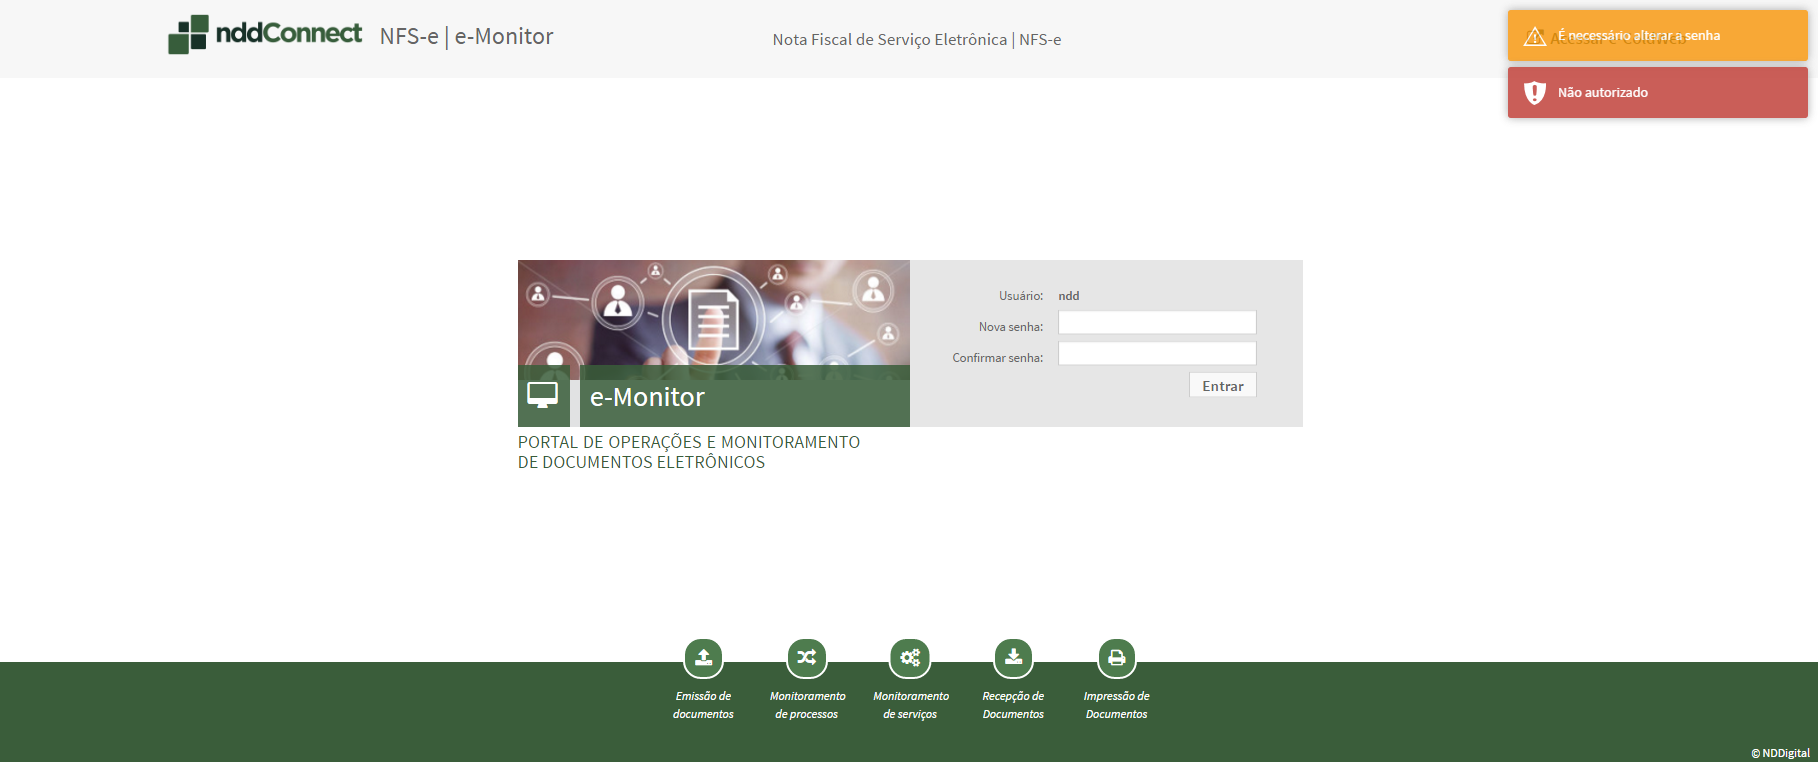Open Monitoramento de processos shuffle icon
1818x762 pixels.
pos(807,658)
